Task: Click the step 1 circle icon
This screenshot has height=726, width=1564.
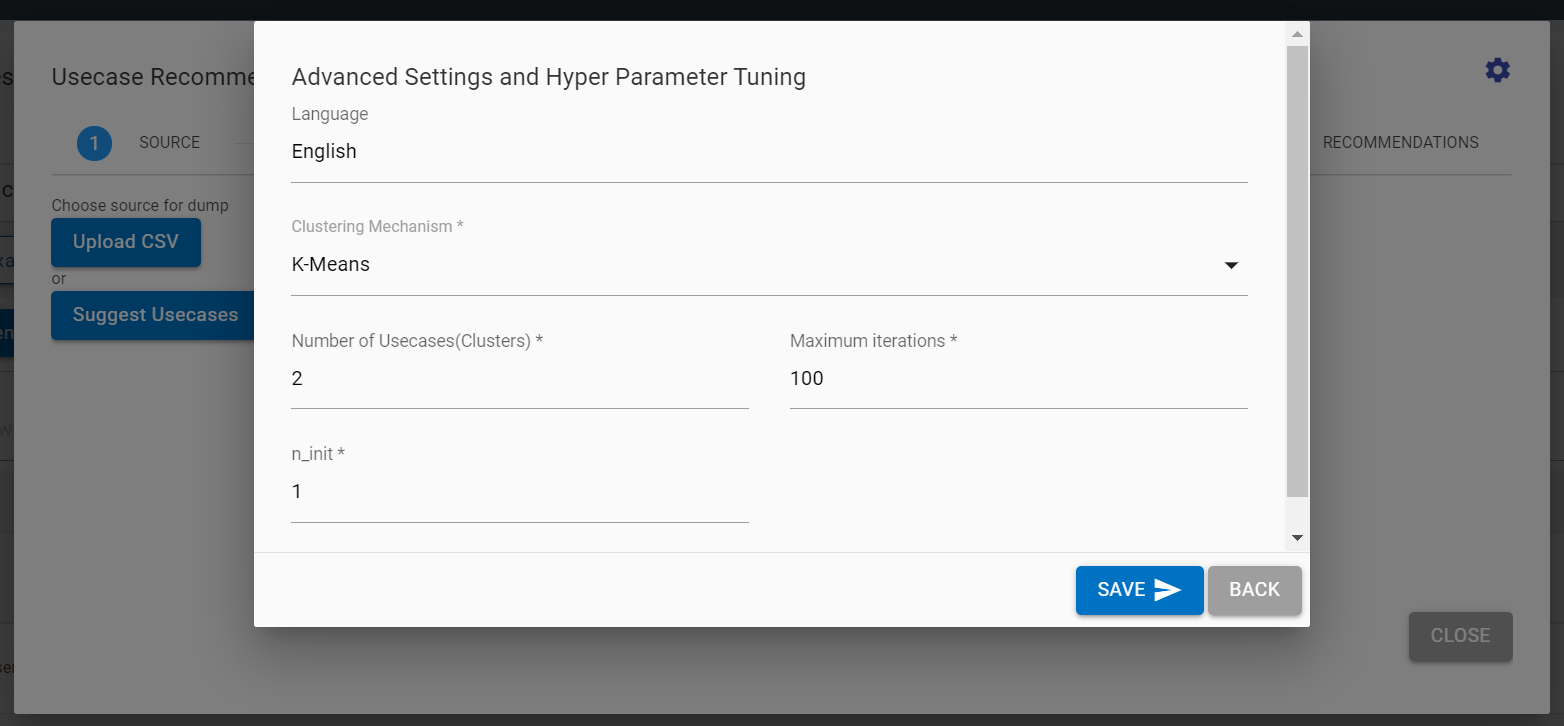Action: pyautogui.click(x=94, y=143)
